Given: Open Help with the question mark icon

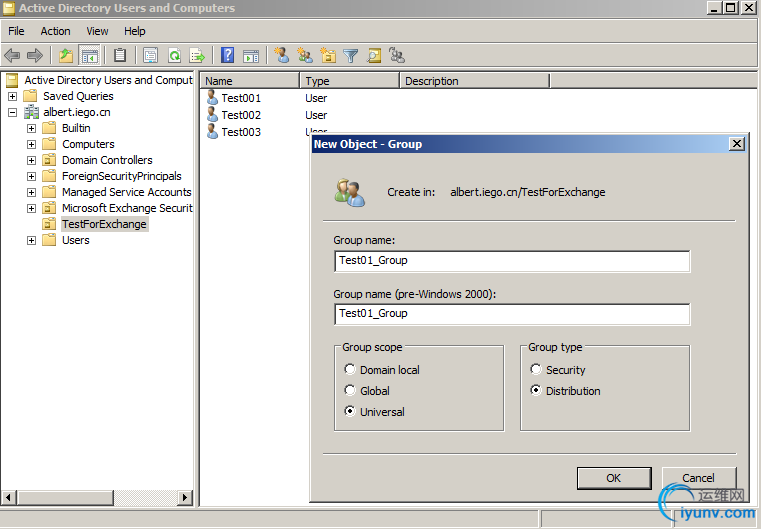Looking at the screenshot, I should pyautogui.click(x=227, y=55).
